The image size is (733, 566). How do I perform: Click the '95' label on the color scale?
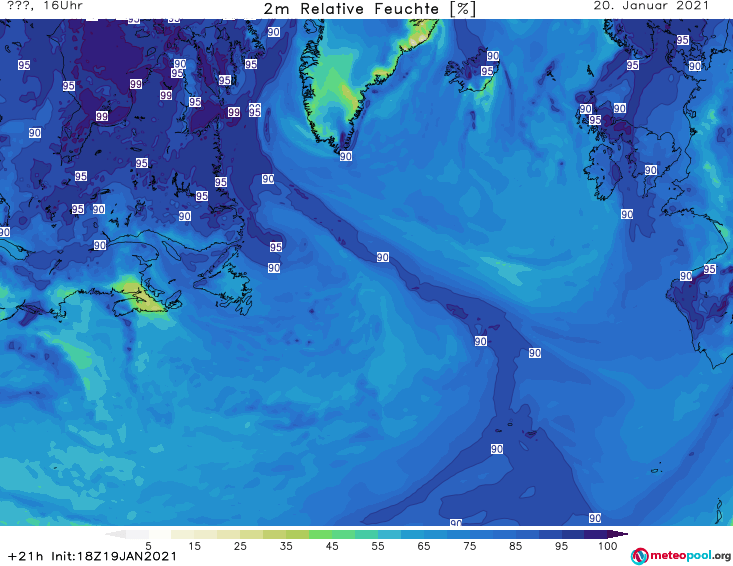pyautogui.click(x=561, y=546)
